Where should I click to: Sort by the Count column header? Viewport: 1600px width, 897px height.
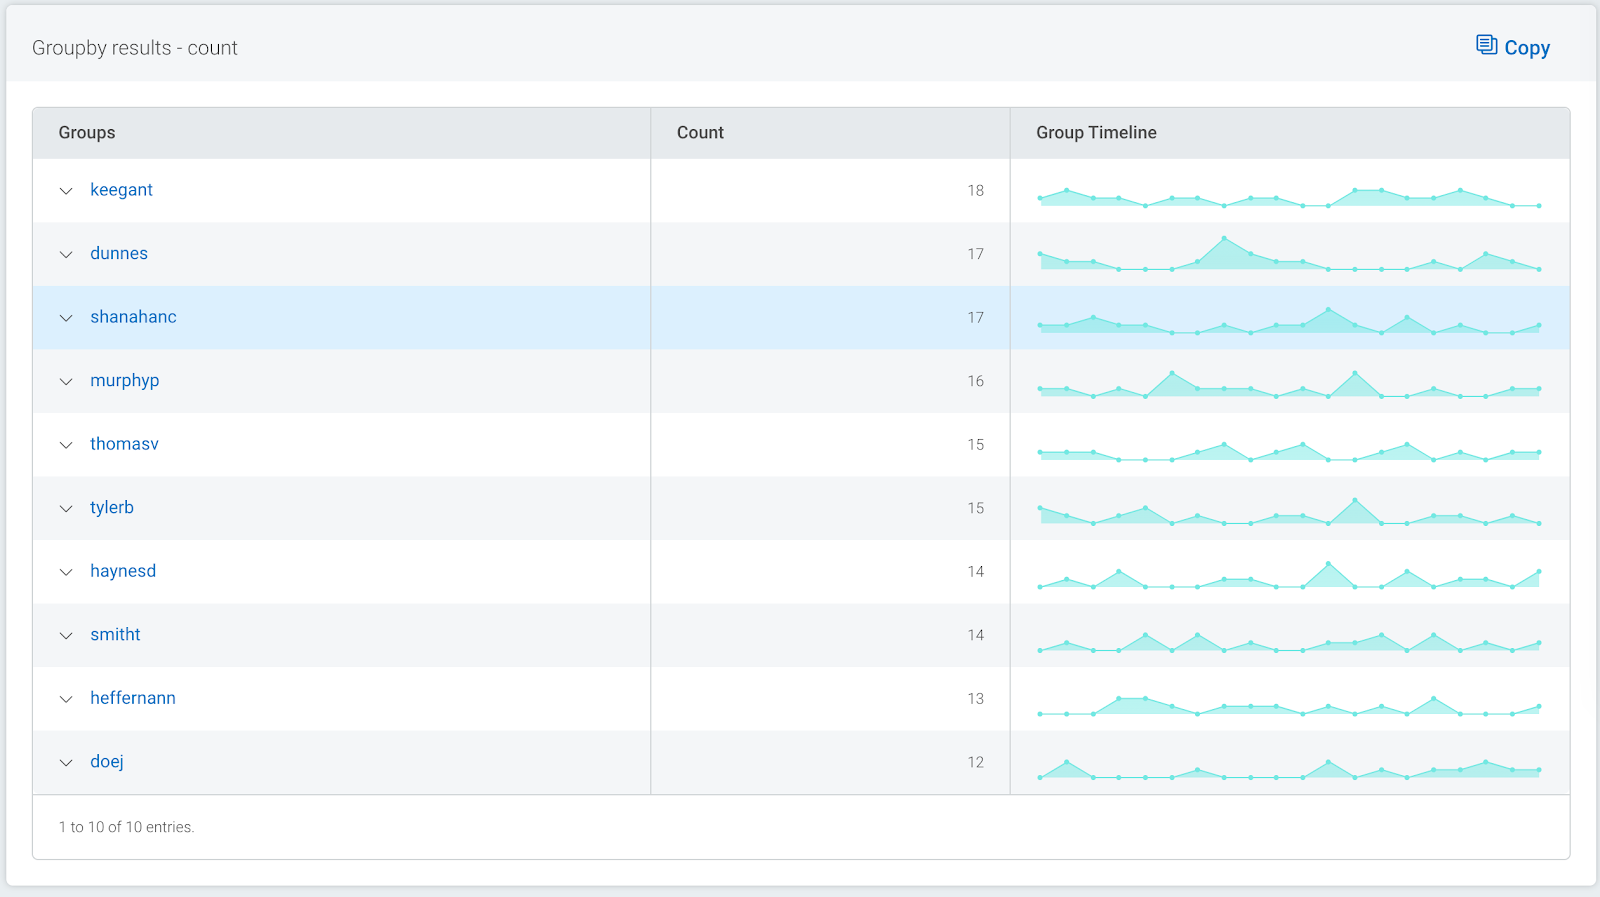[x=700, y=133]
